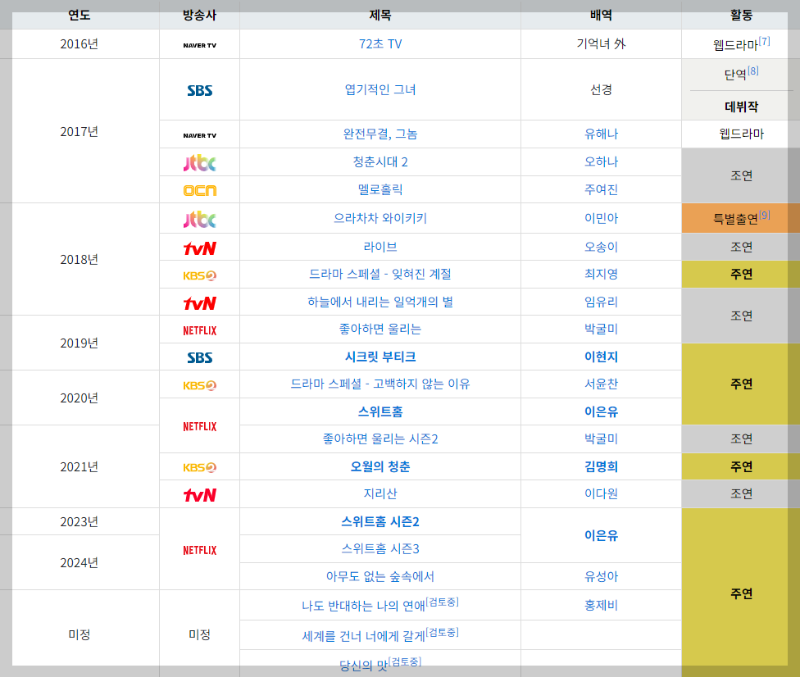Open the bold 스위트홈 title link

tap(380, 412)
